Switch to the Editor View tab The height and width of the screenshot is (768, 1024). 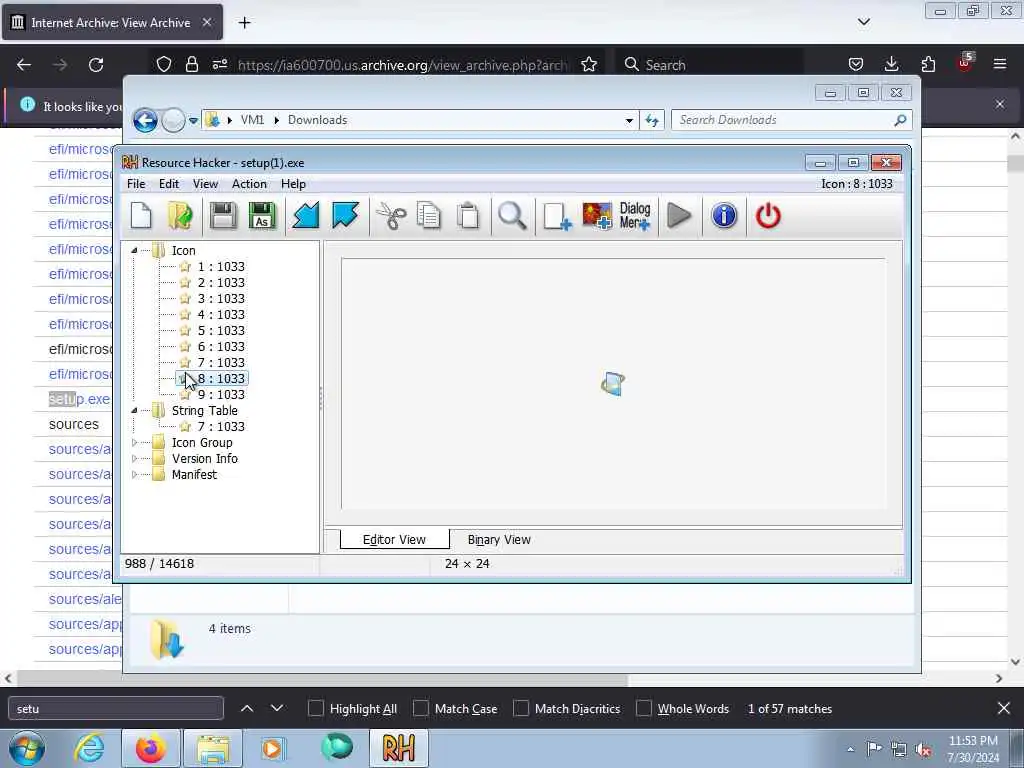tap(394, 540)
